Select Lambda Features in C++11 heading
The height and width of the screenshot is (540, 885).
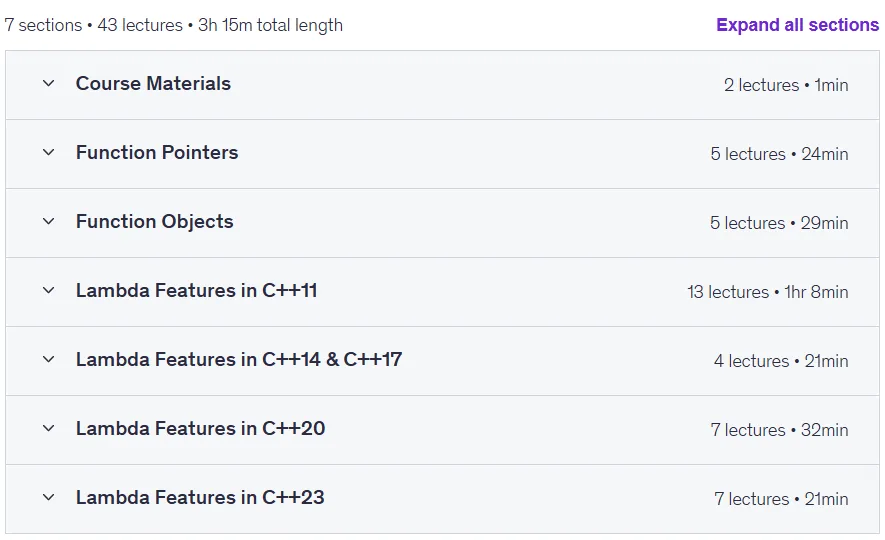[196, 291]
